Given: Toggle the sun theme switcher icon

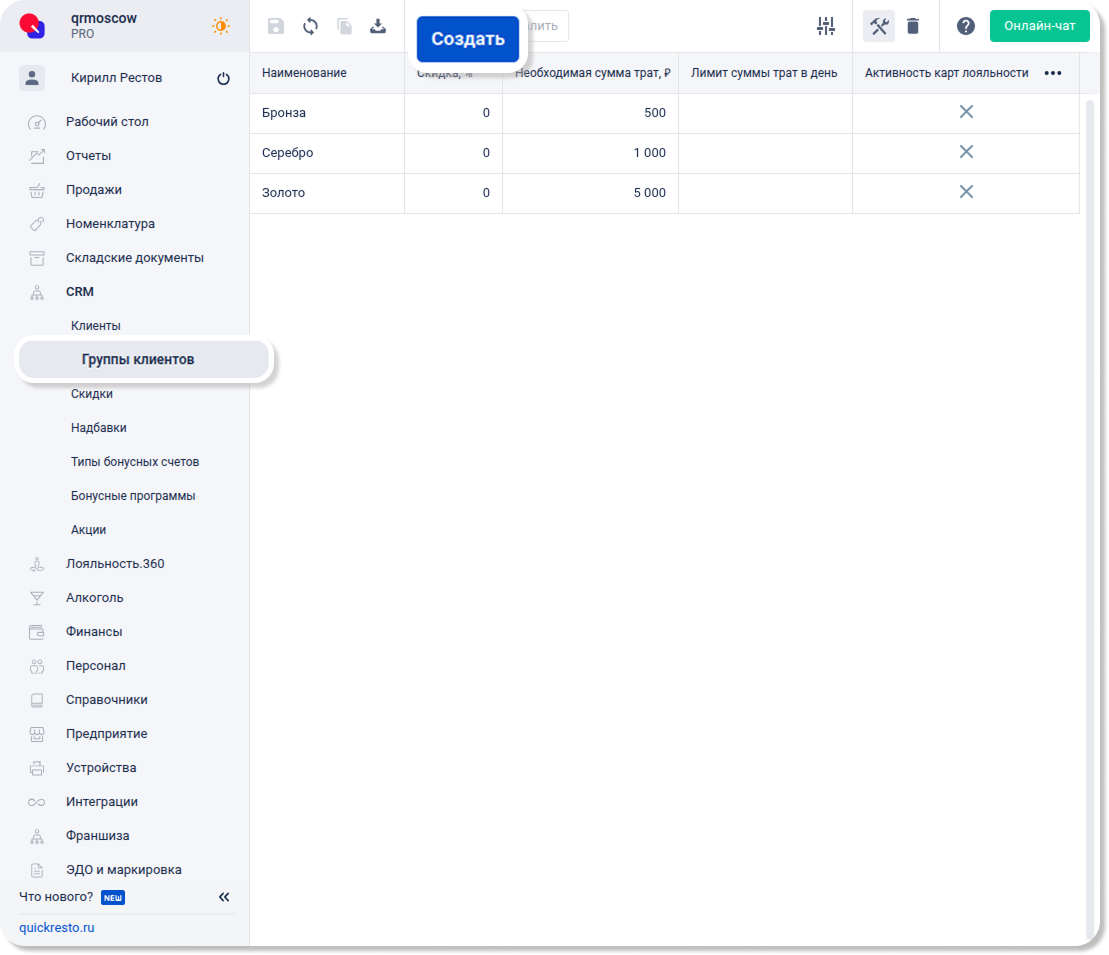Looking at the screenshot, I should click(221, 26).
